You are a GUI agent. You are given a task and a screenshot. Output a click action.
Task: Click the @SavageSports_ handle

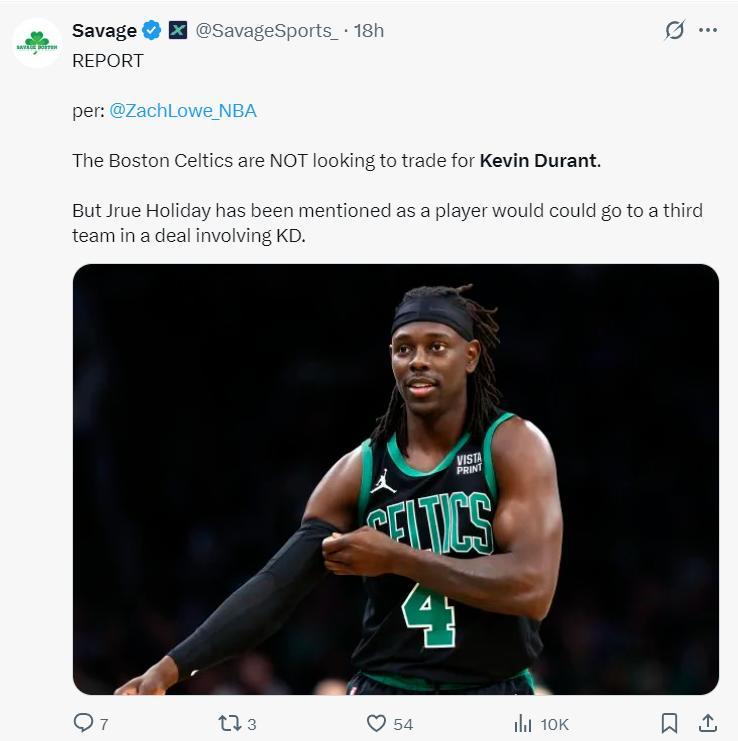[x=266, y=30]
